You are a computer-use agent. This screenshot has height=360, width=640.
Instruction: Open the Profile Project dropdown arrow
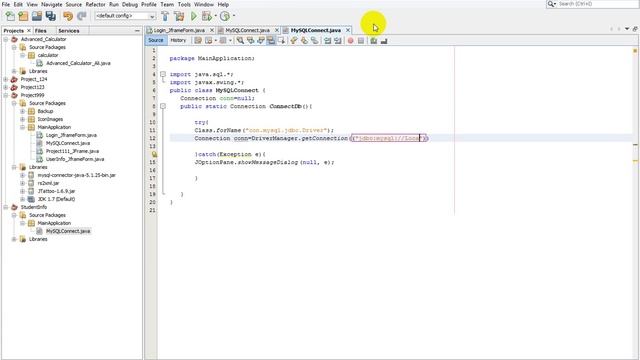(233, 16)
